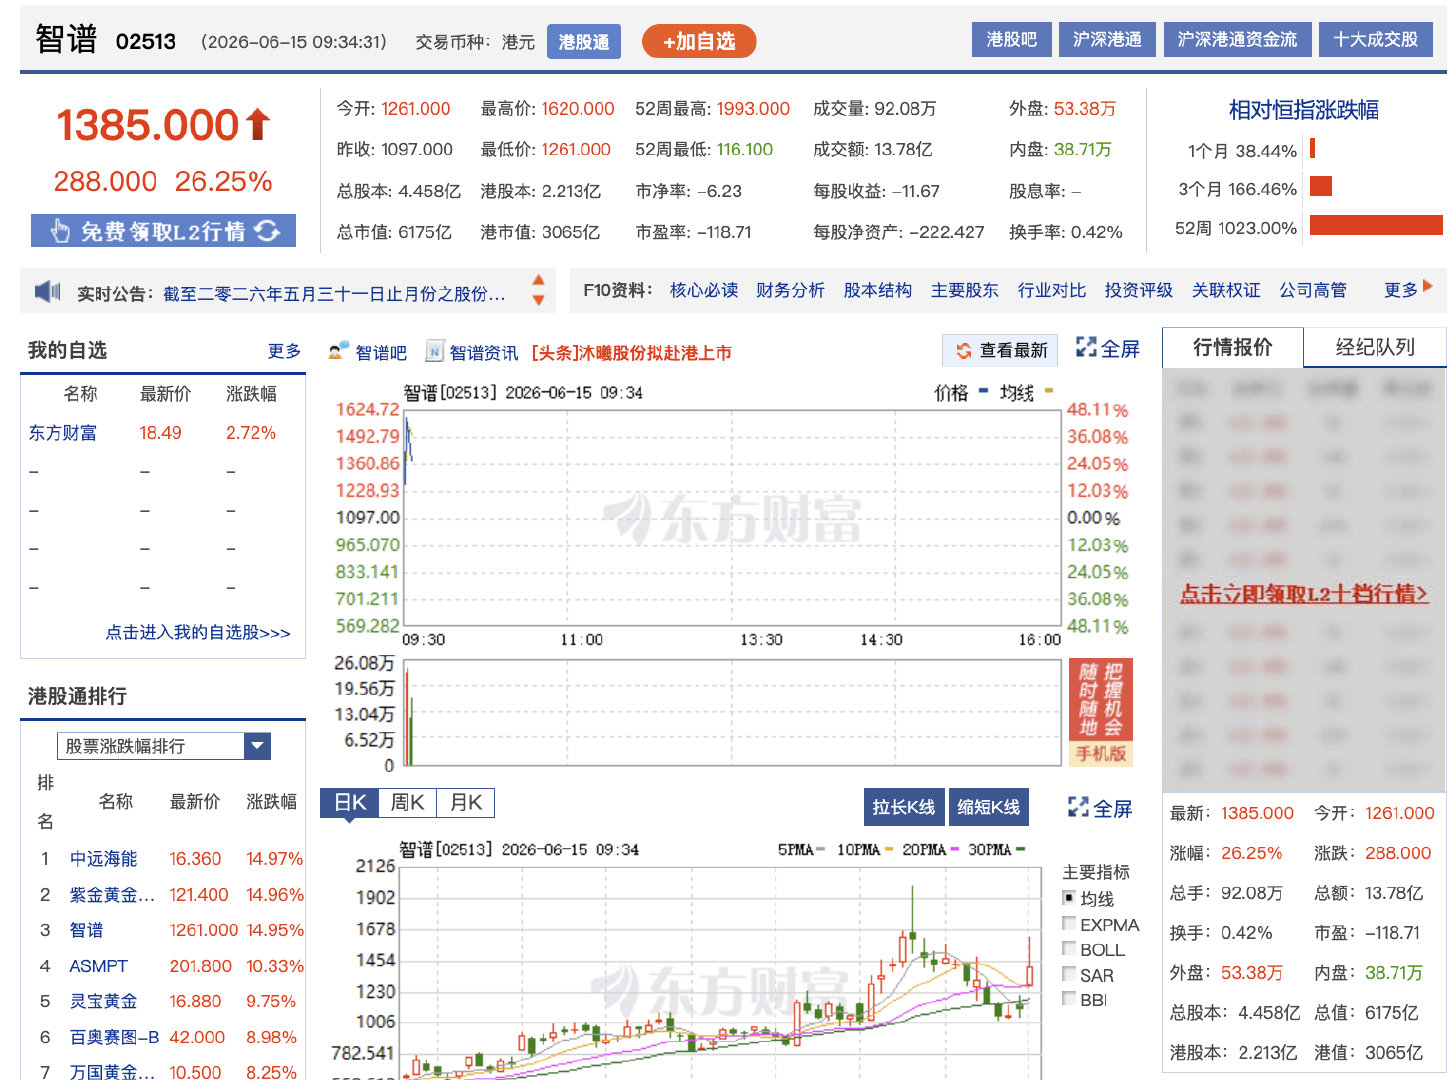Viewport: 1455px width, 1080px height.
Task: Open the 核心必读 link
Action: (704, 290)
